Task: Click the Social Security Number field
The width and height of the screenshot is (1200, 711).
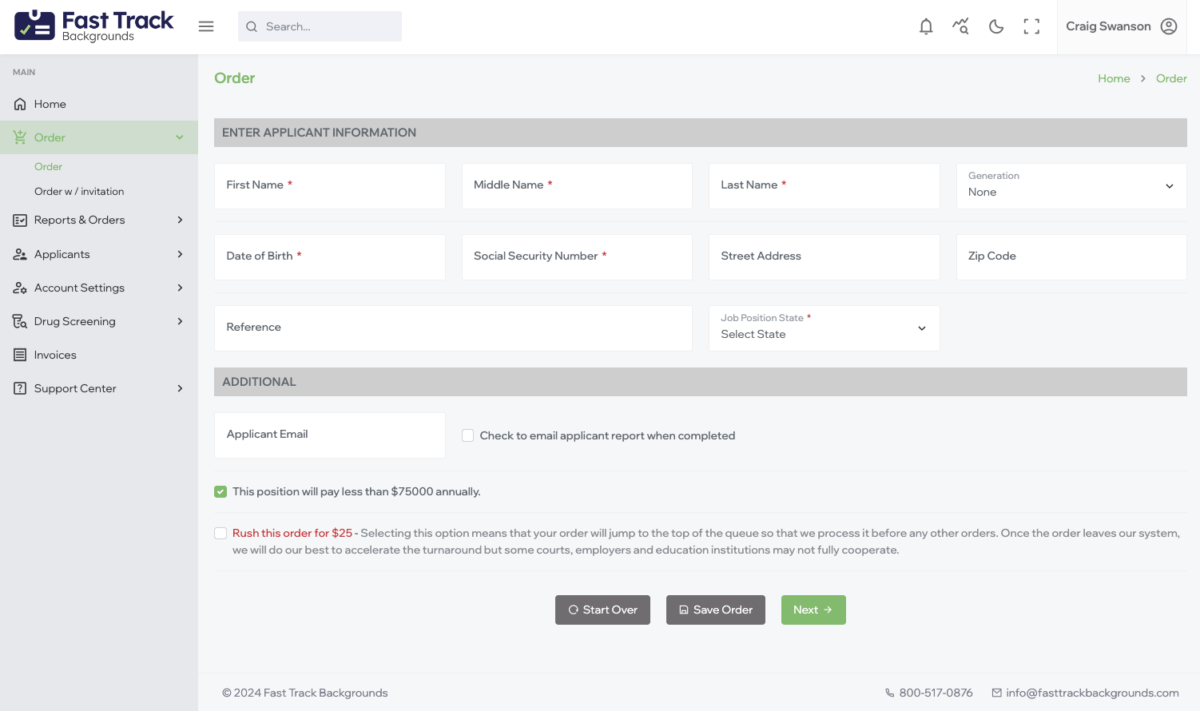Action: coord(576,257)
